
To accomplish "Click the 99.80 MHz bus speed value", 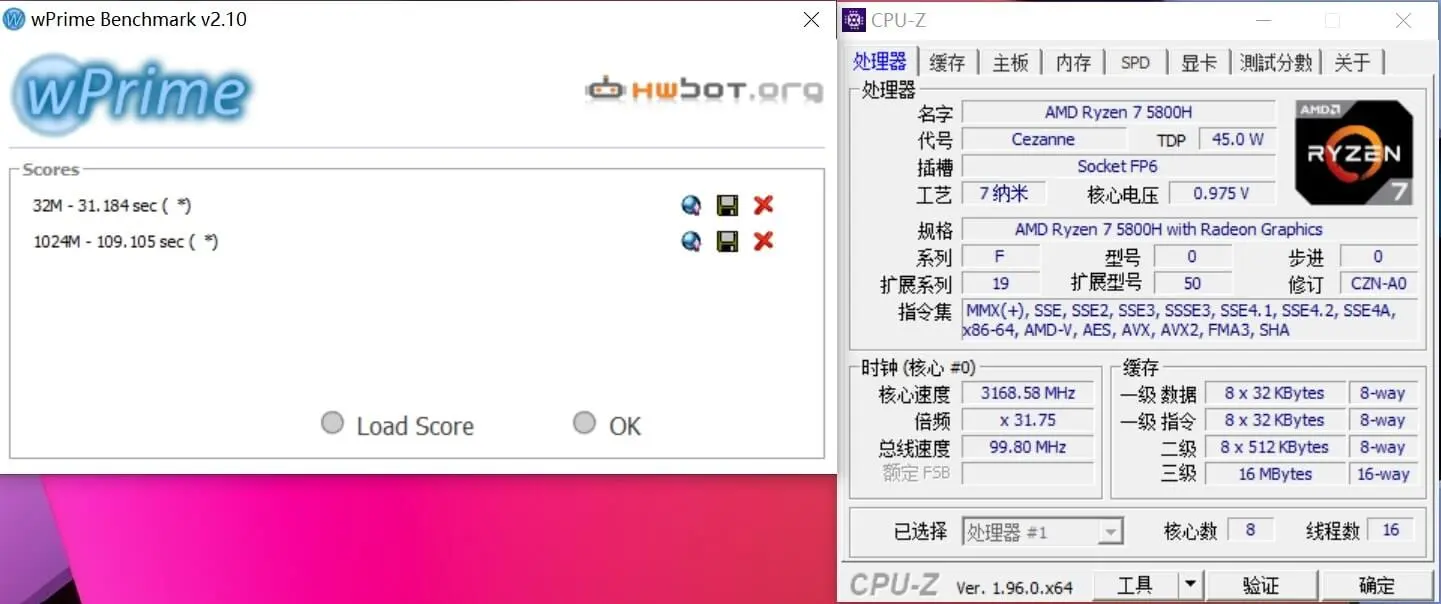I will [1027, 447].
